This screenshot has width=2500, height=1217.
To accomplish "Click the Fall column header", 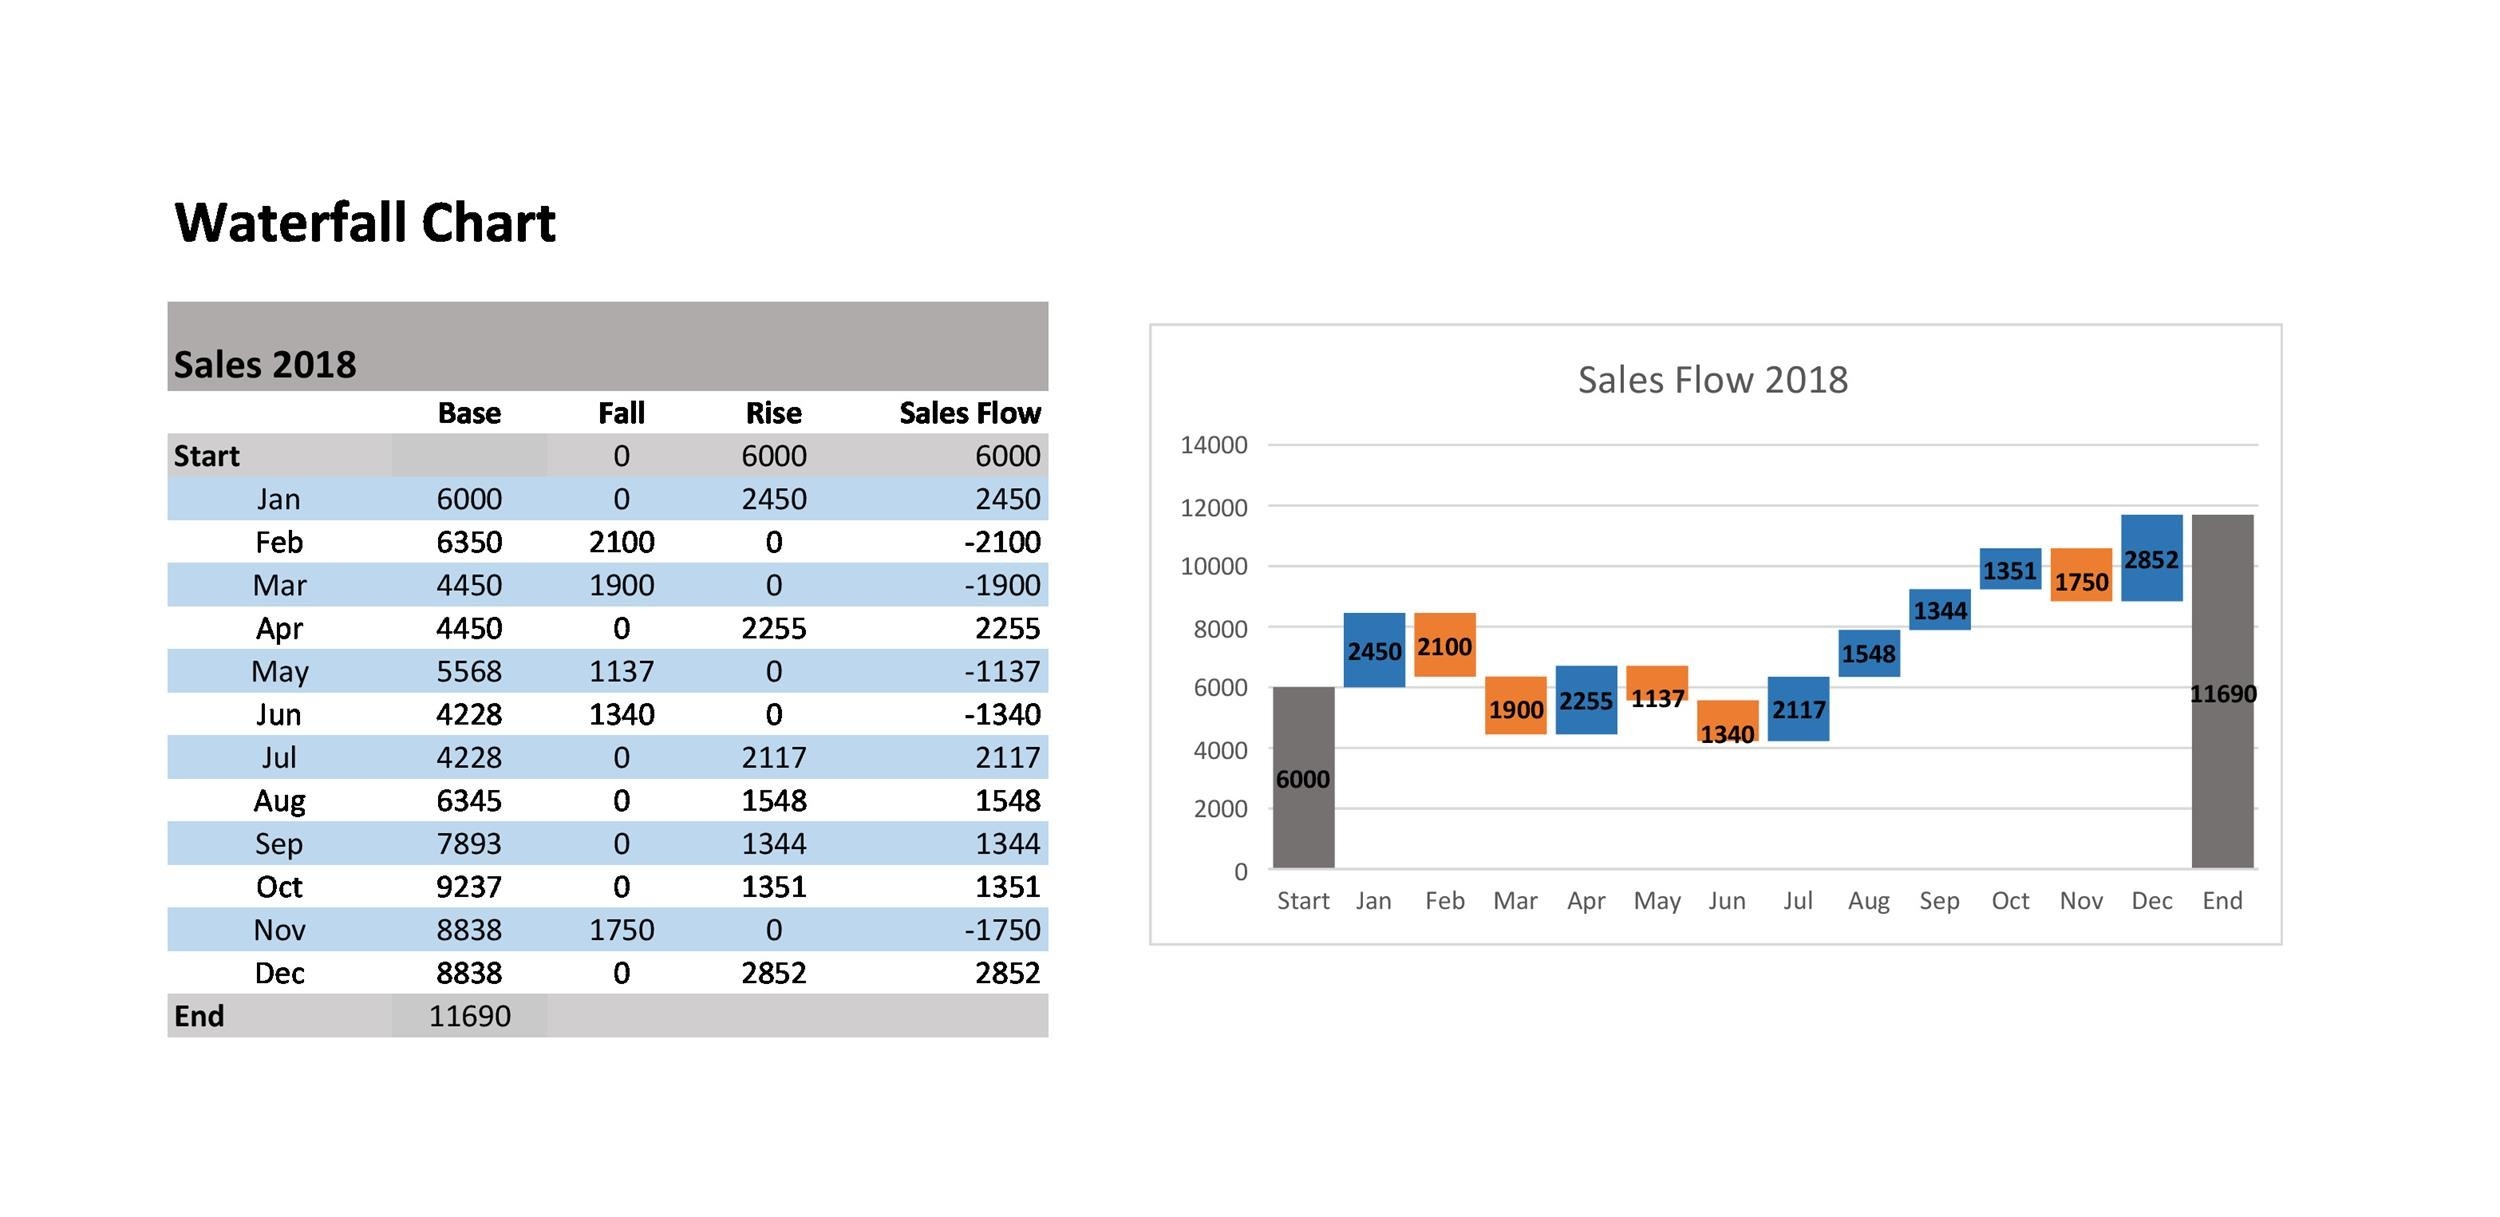I will [x=621, y=413].
